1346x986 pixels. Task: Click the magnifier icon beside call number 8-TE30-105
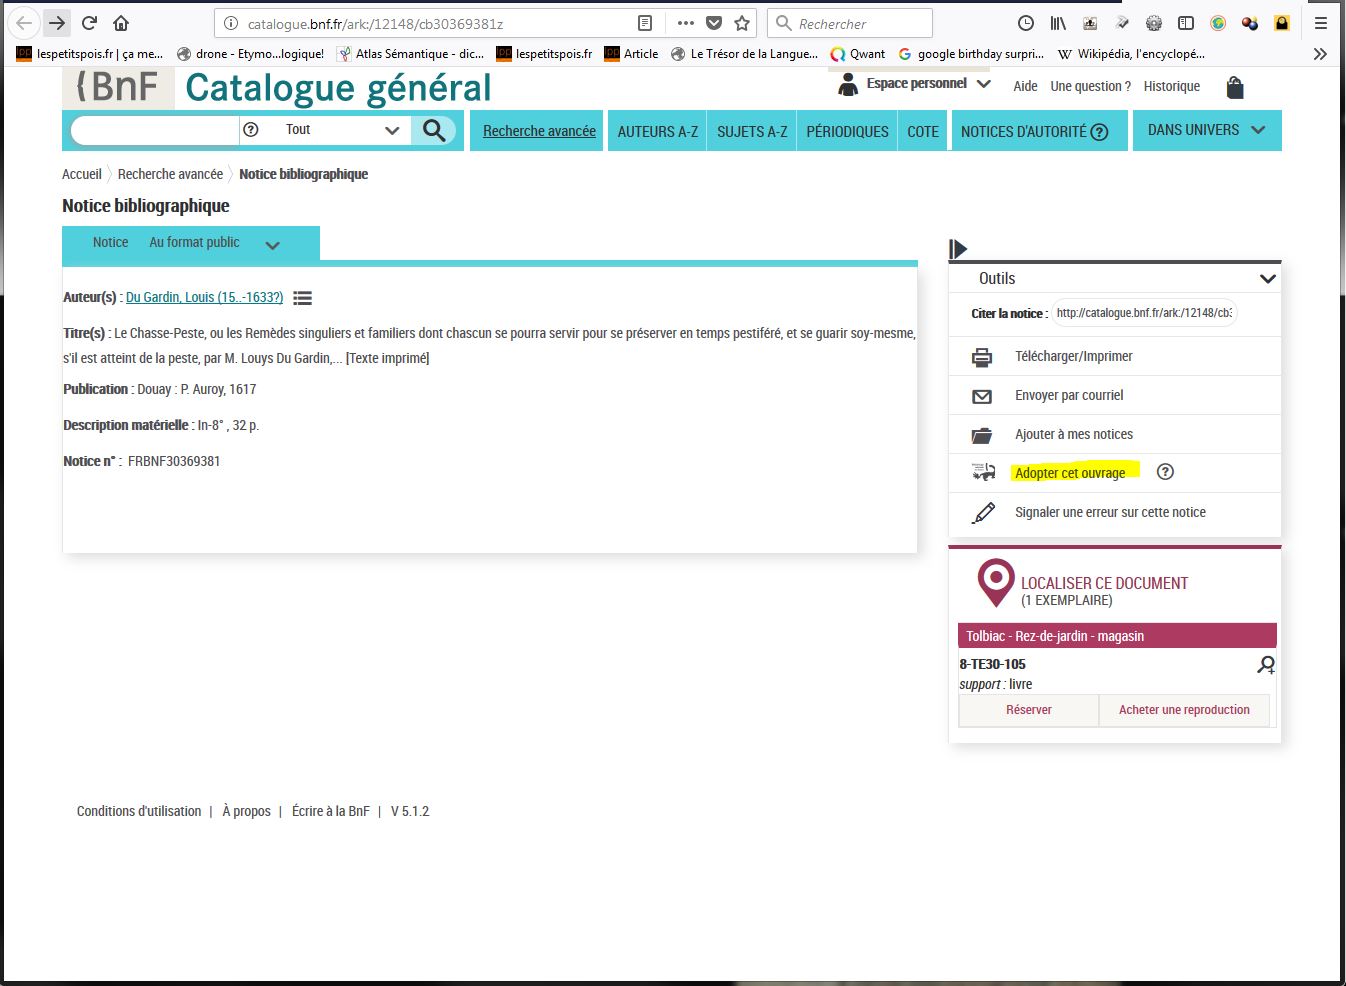[1266, 665]
